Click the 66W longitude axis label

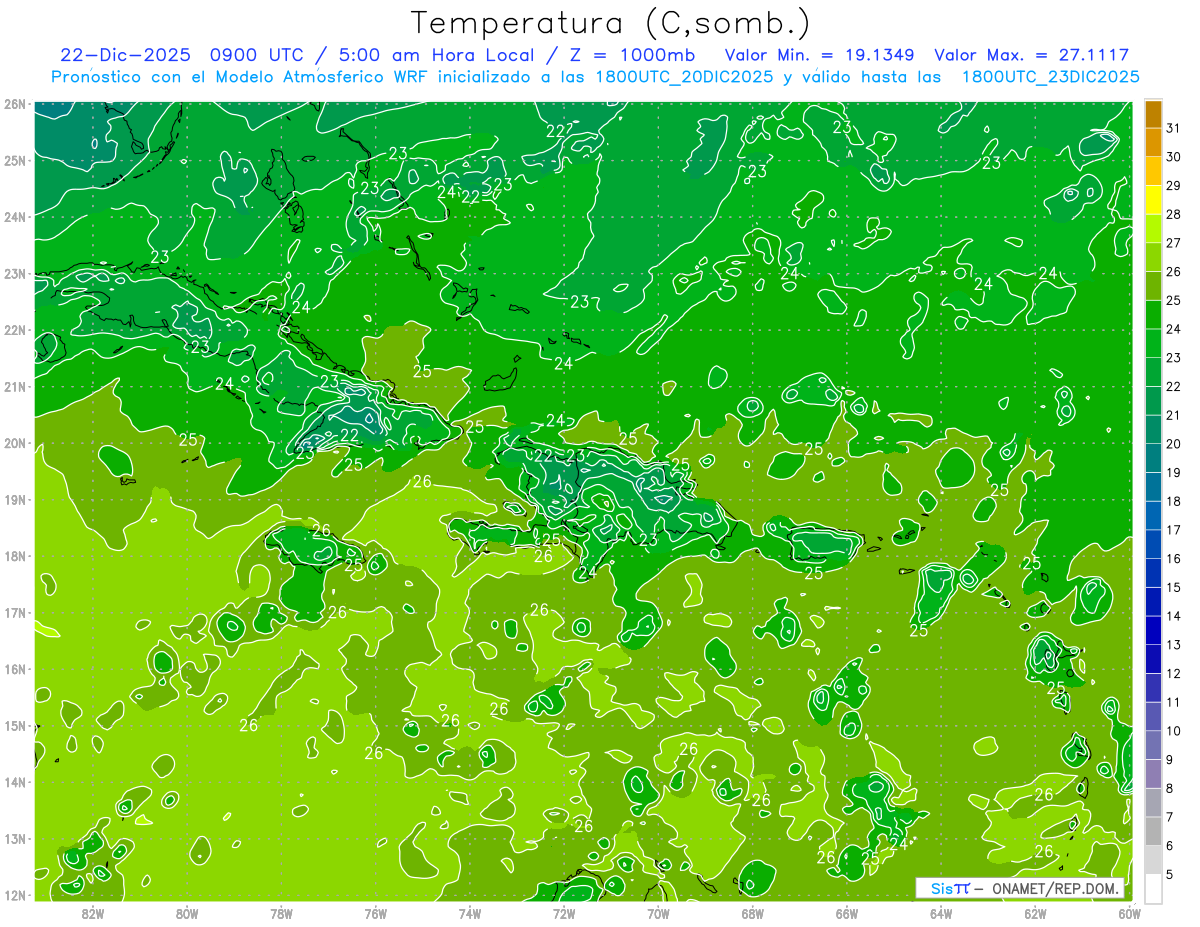point(847,913)
